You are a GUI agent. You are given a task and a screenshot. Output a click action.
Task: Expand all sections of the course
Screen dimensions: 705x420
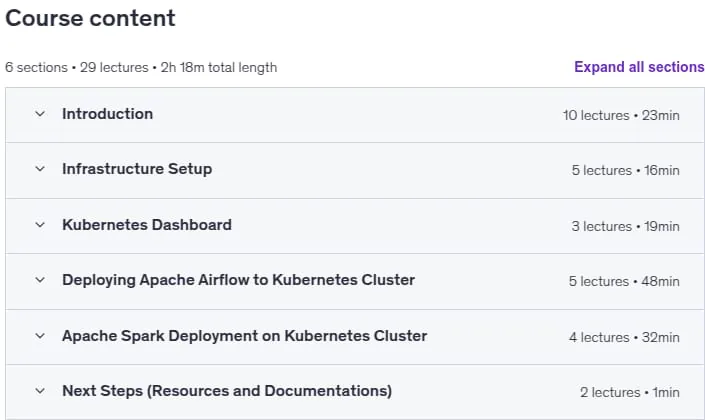click(x=639, y=67)
